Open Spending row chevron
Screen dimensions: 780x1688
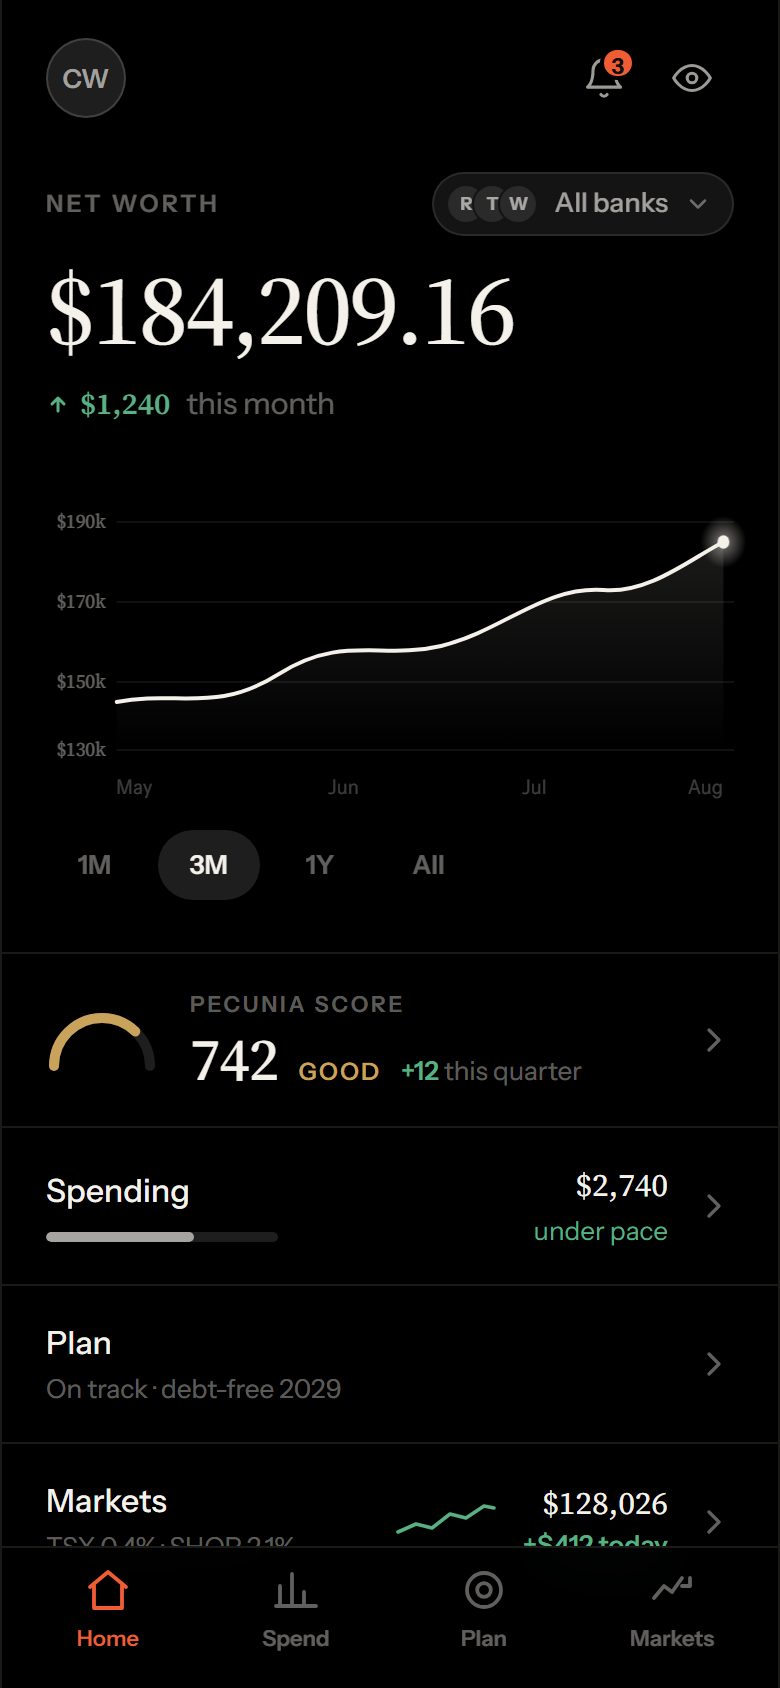click(x=713, y=1206)
